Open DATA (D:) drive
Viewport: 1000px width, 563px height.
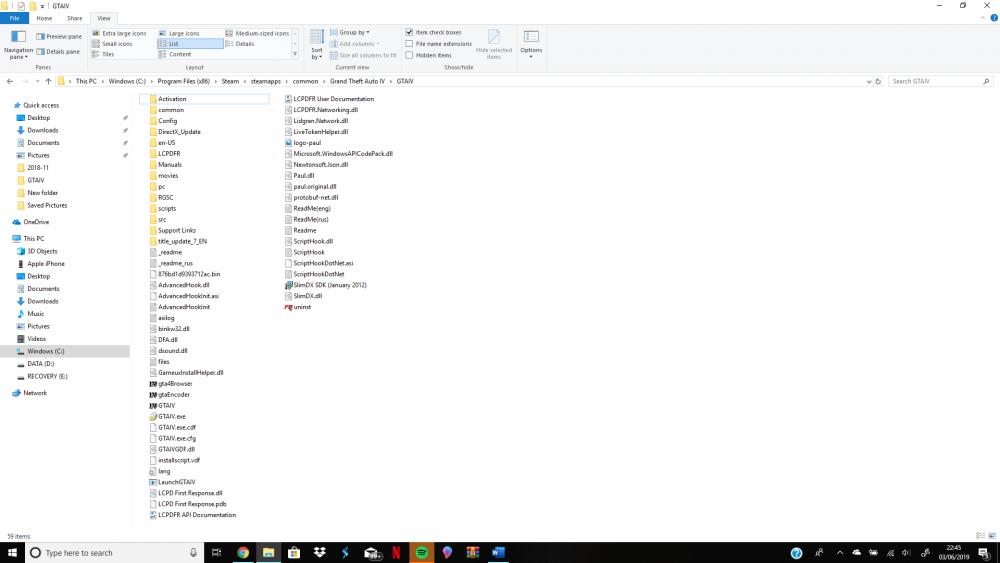[40, 364]
